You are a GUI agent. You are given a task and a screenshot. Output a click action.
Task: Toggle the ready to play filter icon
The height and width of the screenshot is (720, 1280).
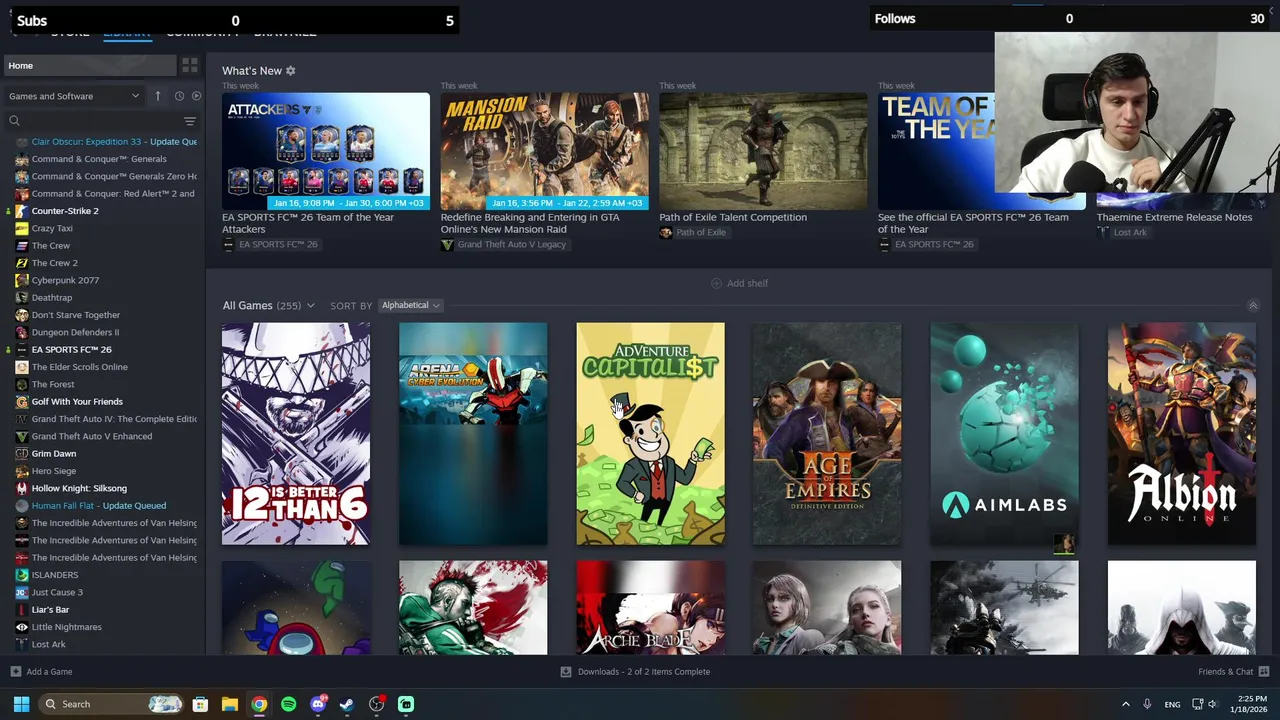coord(196,96)
